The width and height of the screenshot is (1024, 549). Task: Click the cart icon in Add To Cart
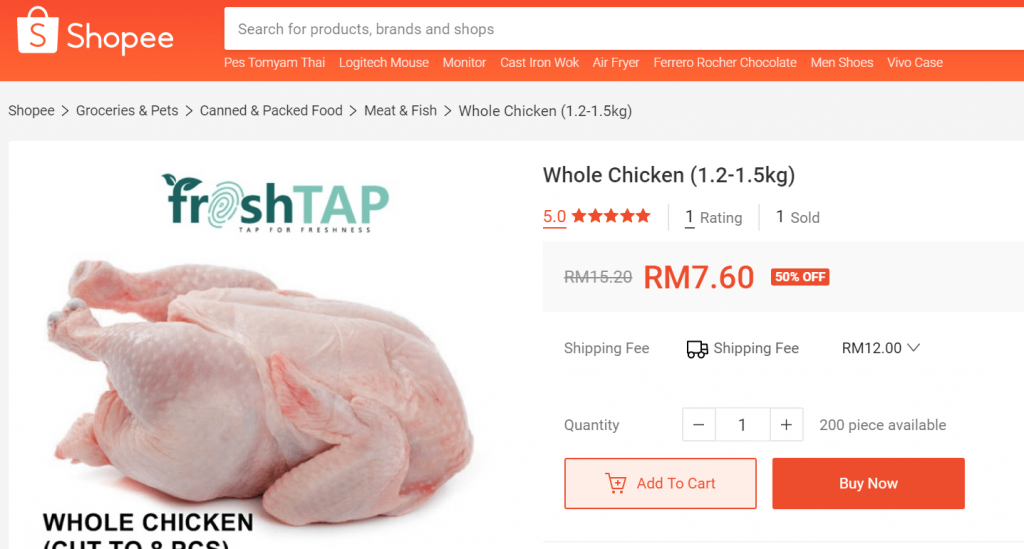[x=615, y=483]
